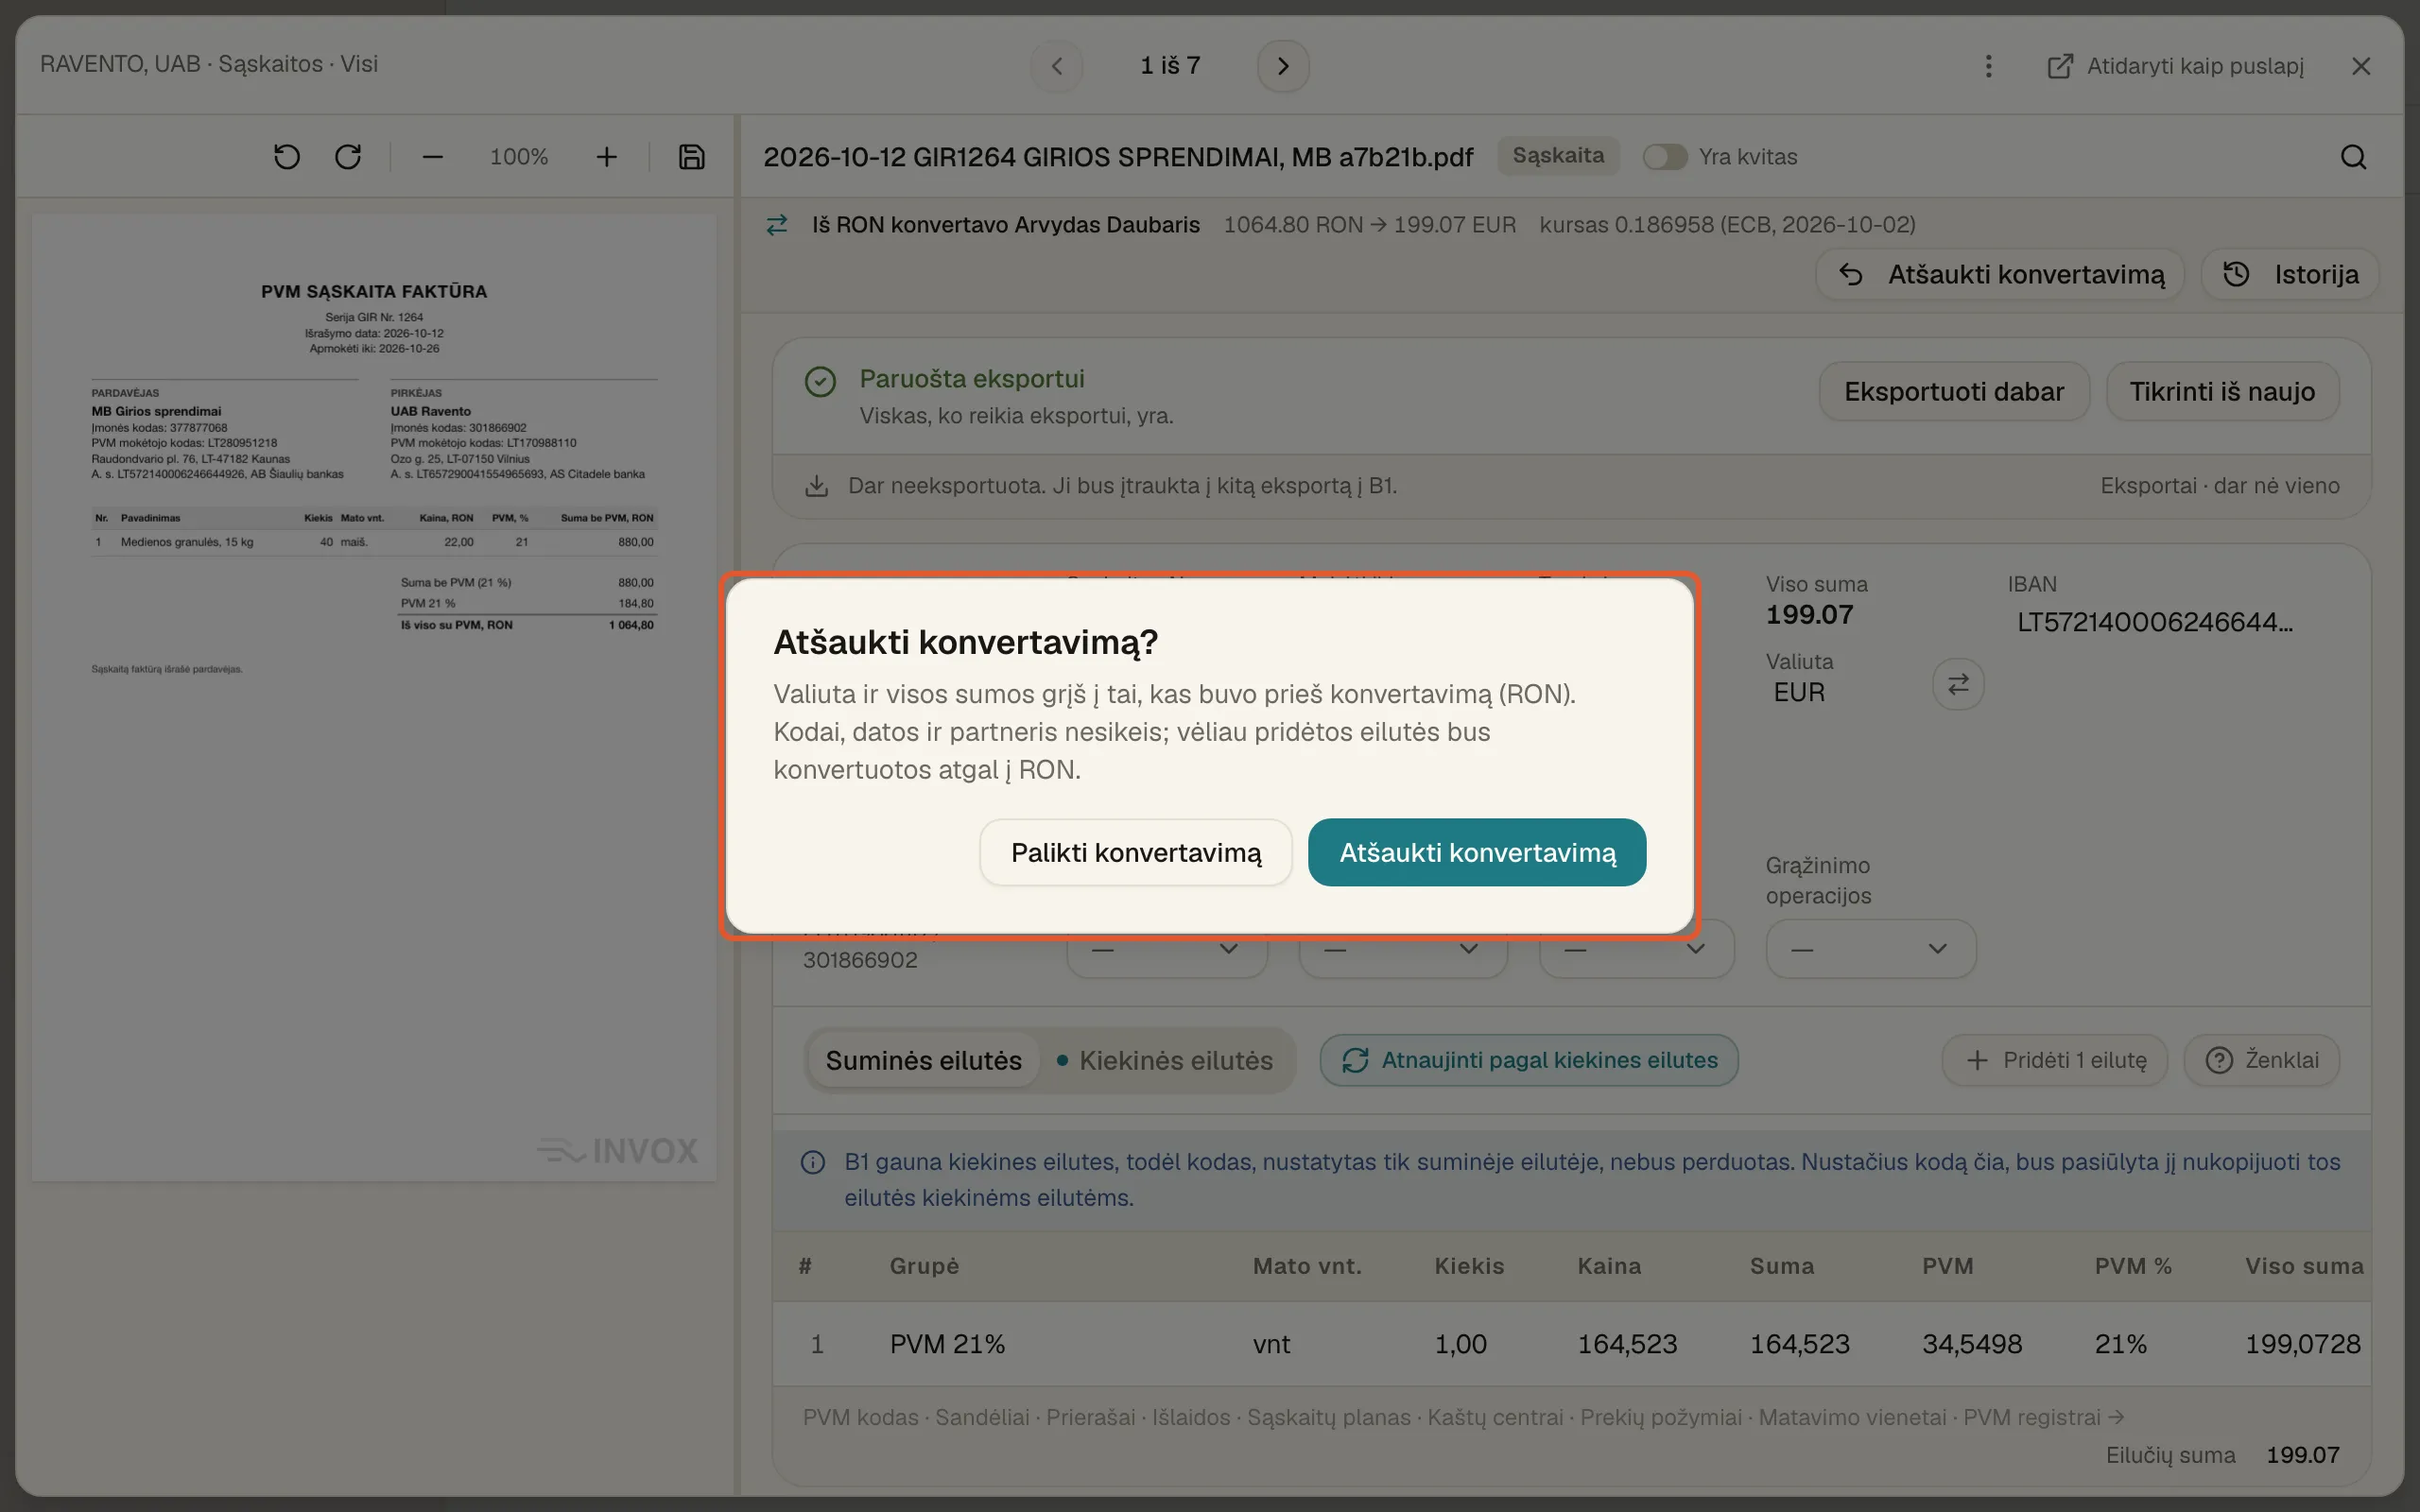Click Atnaujinti pagal kiekines eilutes
This screenshot has height=1512, width=2420.
click(1529, 1060)
